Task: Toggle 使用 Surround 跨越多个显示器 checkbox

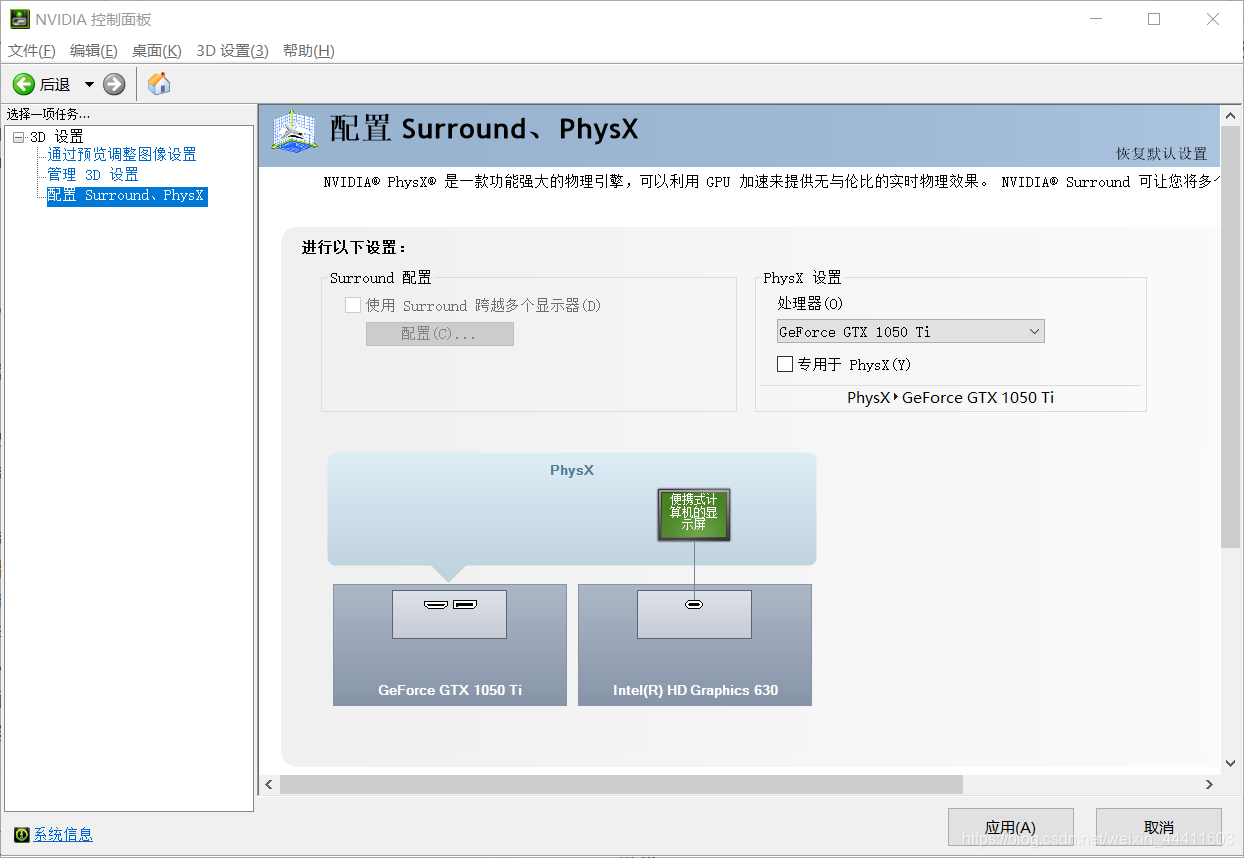Action: click(x=353, y=306)
